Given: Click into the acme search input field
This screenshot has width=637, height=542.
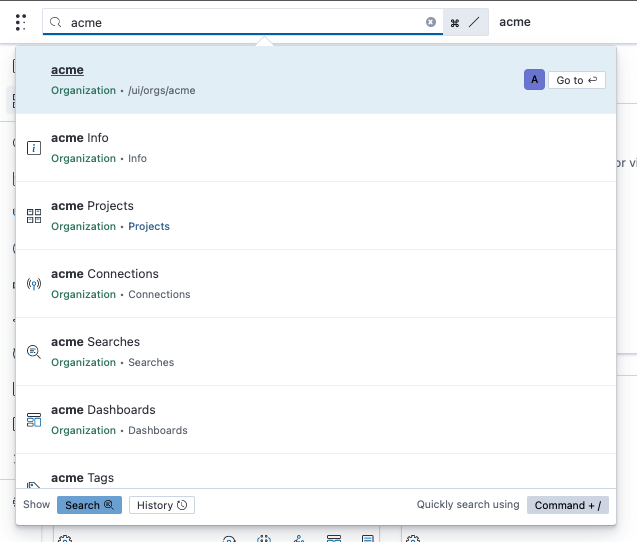Looking at the screenshot, I should pos(243,22).
